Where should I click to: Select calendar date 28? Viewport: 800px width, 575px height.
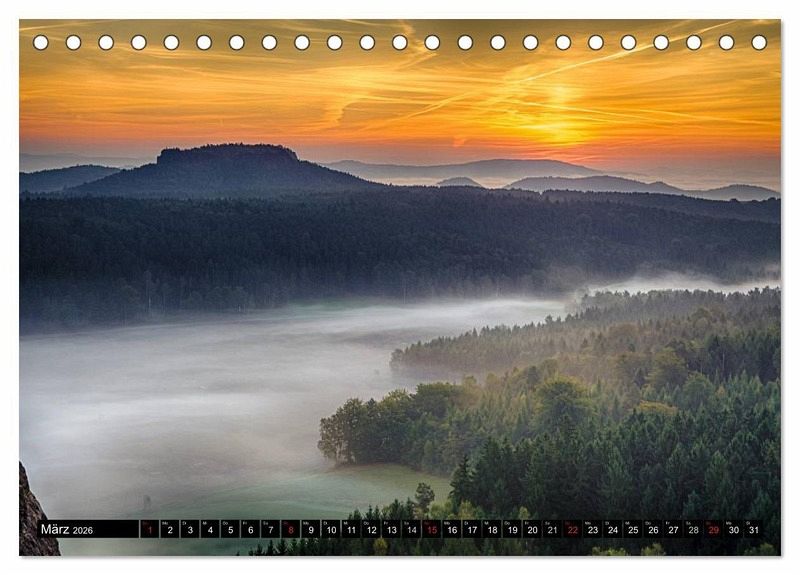click(x=694, y=529)
